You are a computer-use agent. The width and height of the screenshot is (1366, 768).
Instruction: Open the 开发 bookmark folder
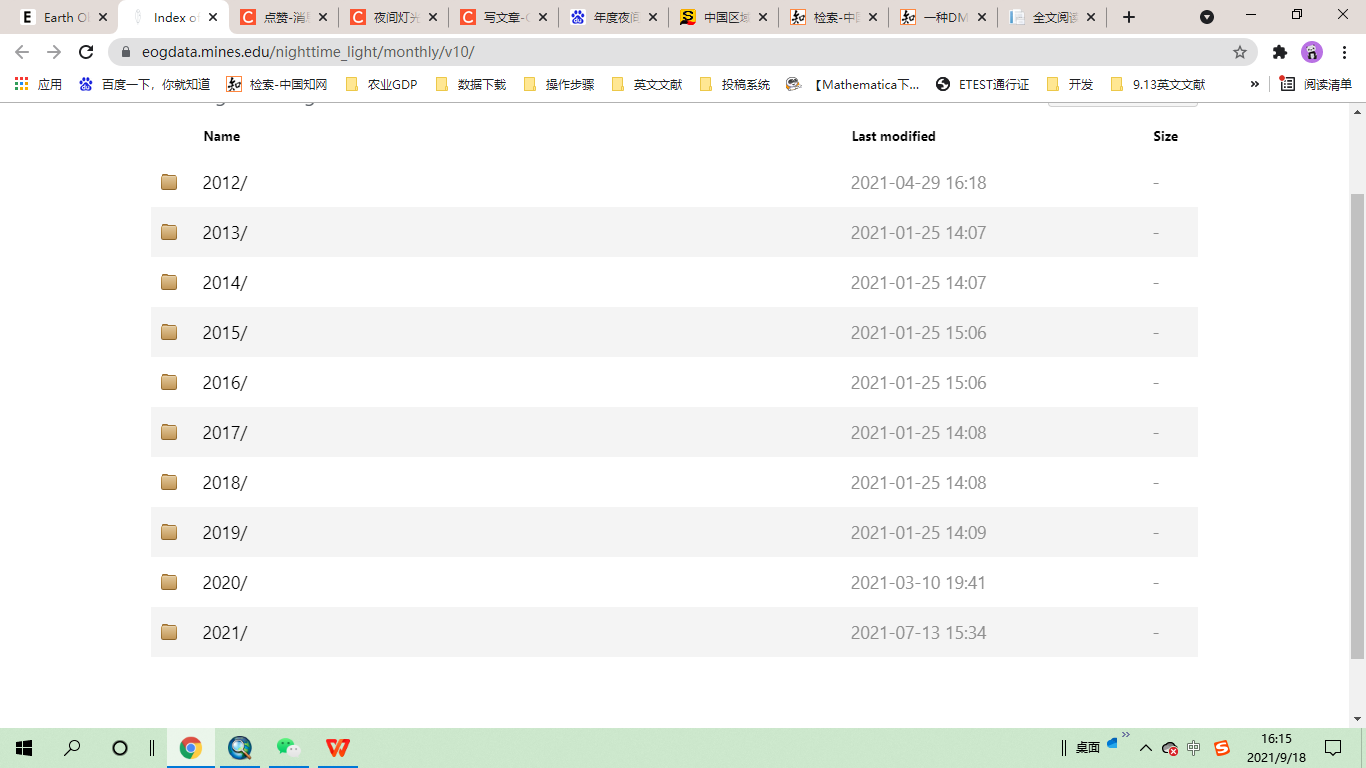pos(1070,84)
